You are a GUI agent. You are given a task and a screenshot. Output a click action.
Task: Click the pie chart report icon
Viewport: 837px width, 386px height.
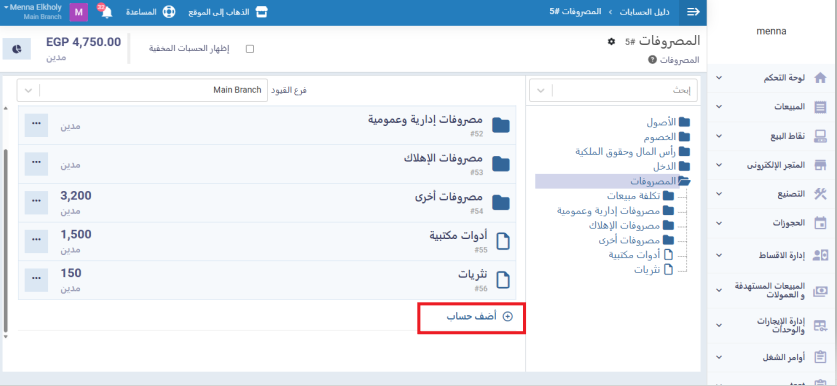pyautogui.click(x=17, y=49)
